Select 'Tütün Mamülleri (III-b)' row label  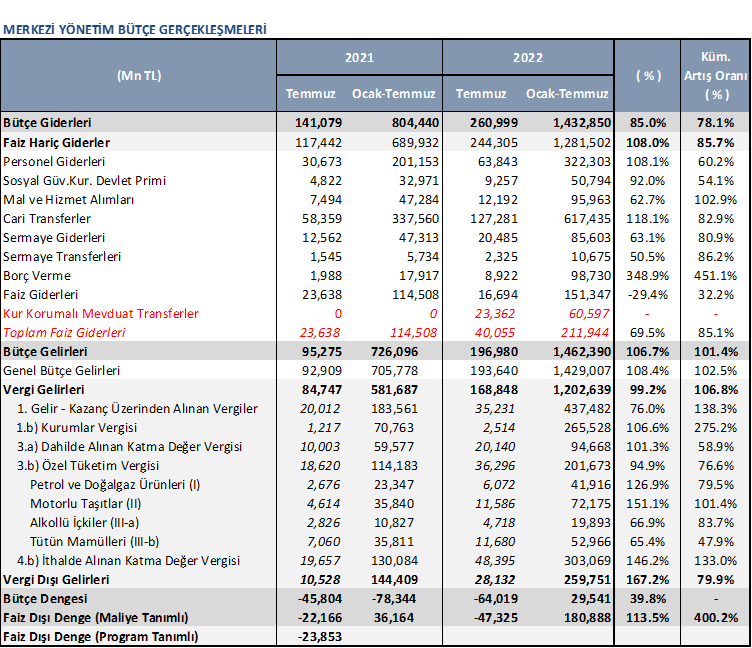pyautogui.click(x=94, y=542)
